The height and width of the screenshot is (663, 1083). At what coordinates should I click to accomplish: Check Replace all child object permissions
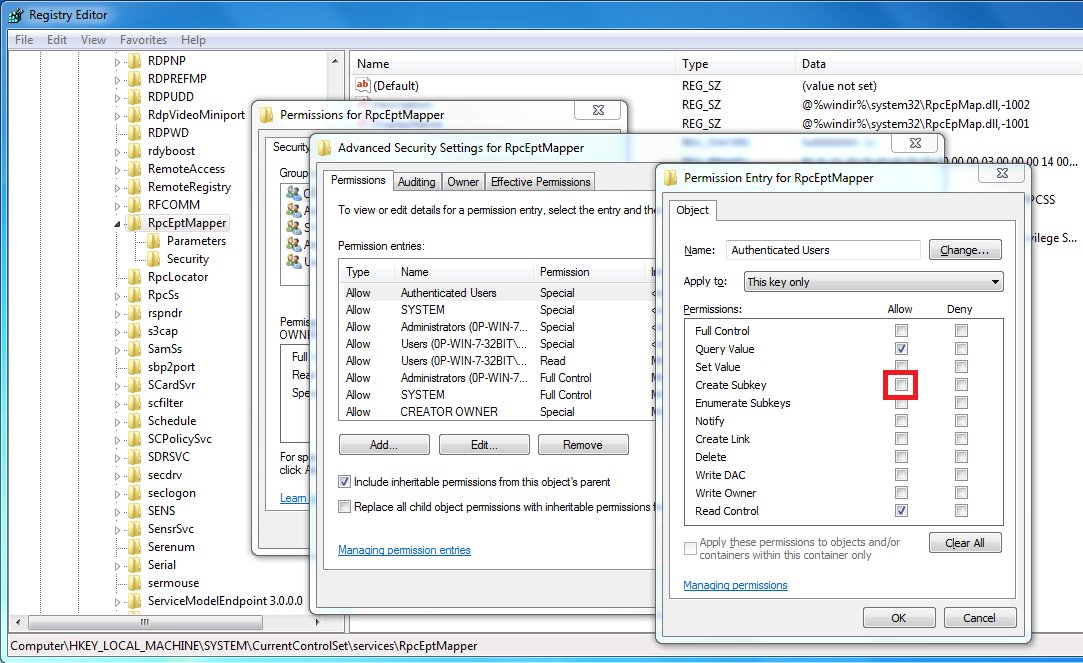(x=344, y=506)
